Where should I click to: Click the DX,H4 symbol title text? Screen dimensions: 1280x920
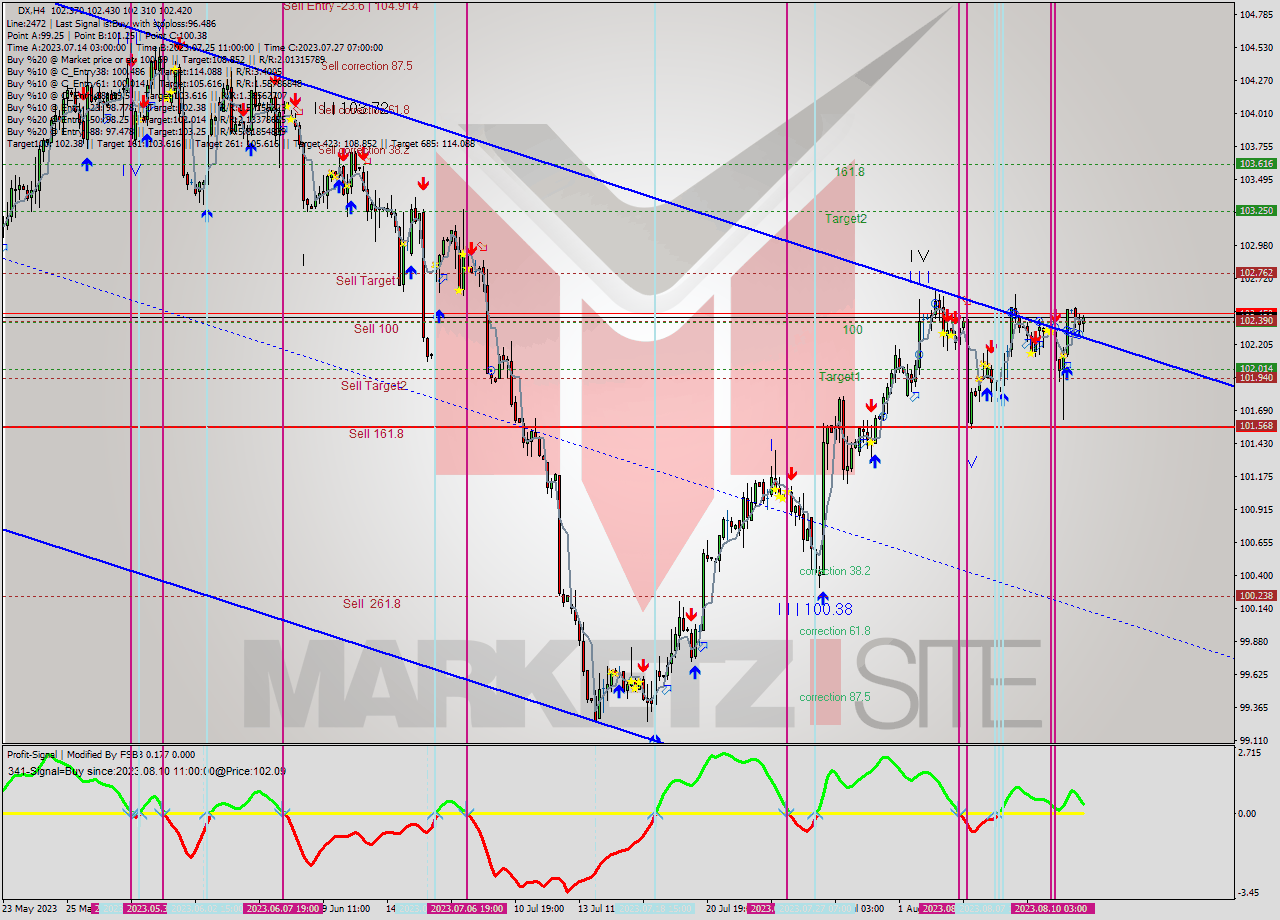31,10
